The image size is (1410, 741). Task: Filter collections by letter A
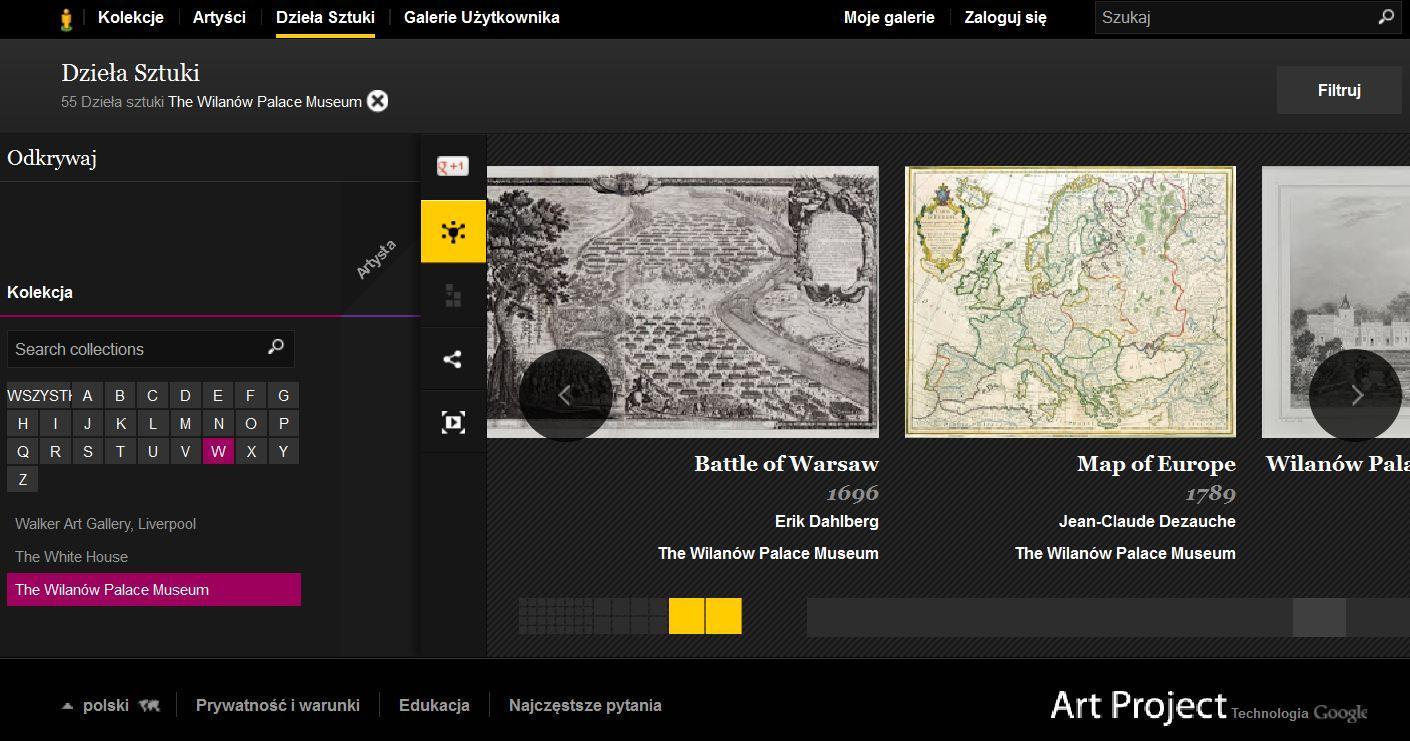coord(87,395)
